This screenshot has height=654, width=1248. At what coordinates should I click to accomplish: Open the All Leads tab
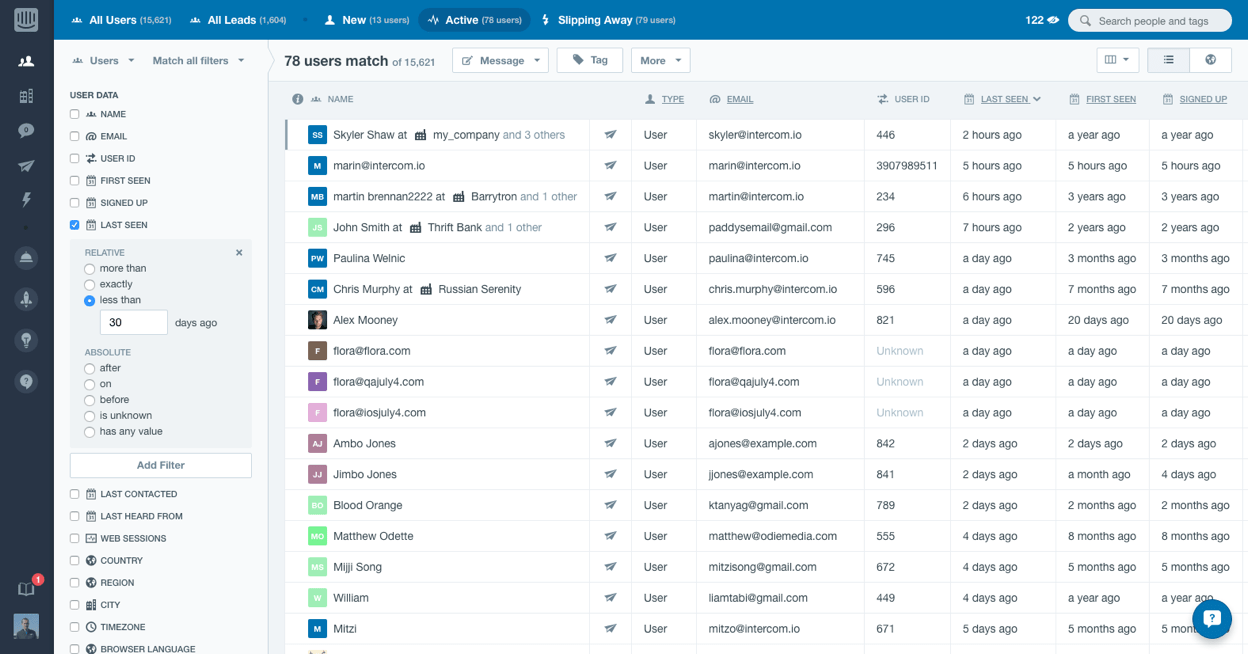[237, 19]
